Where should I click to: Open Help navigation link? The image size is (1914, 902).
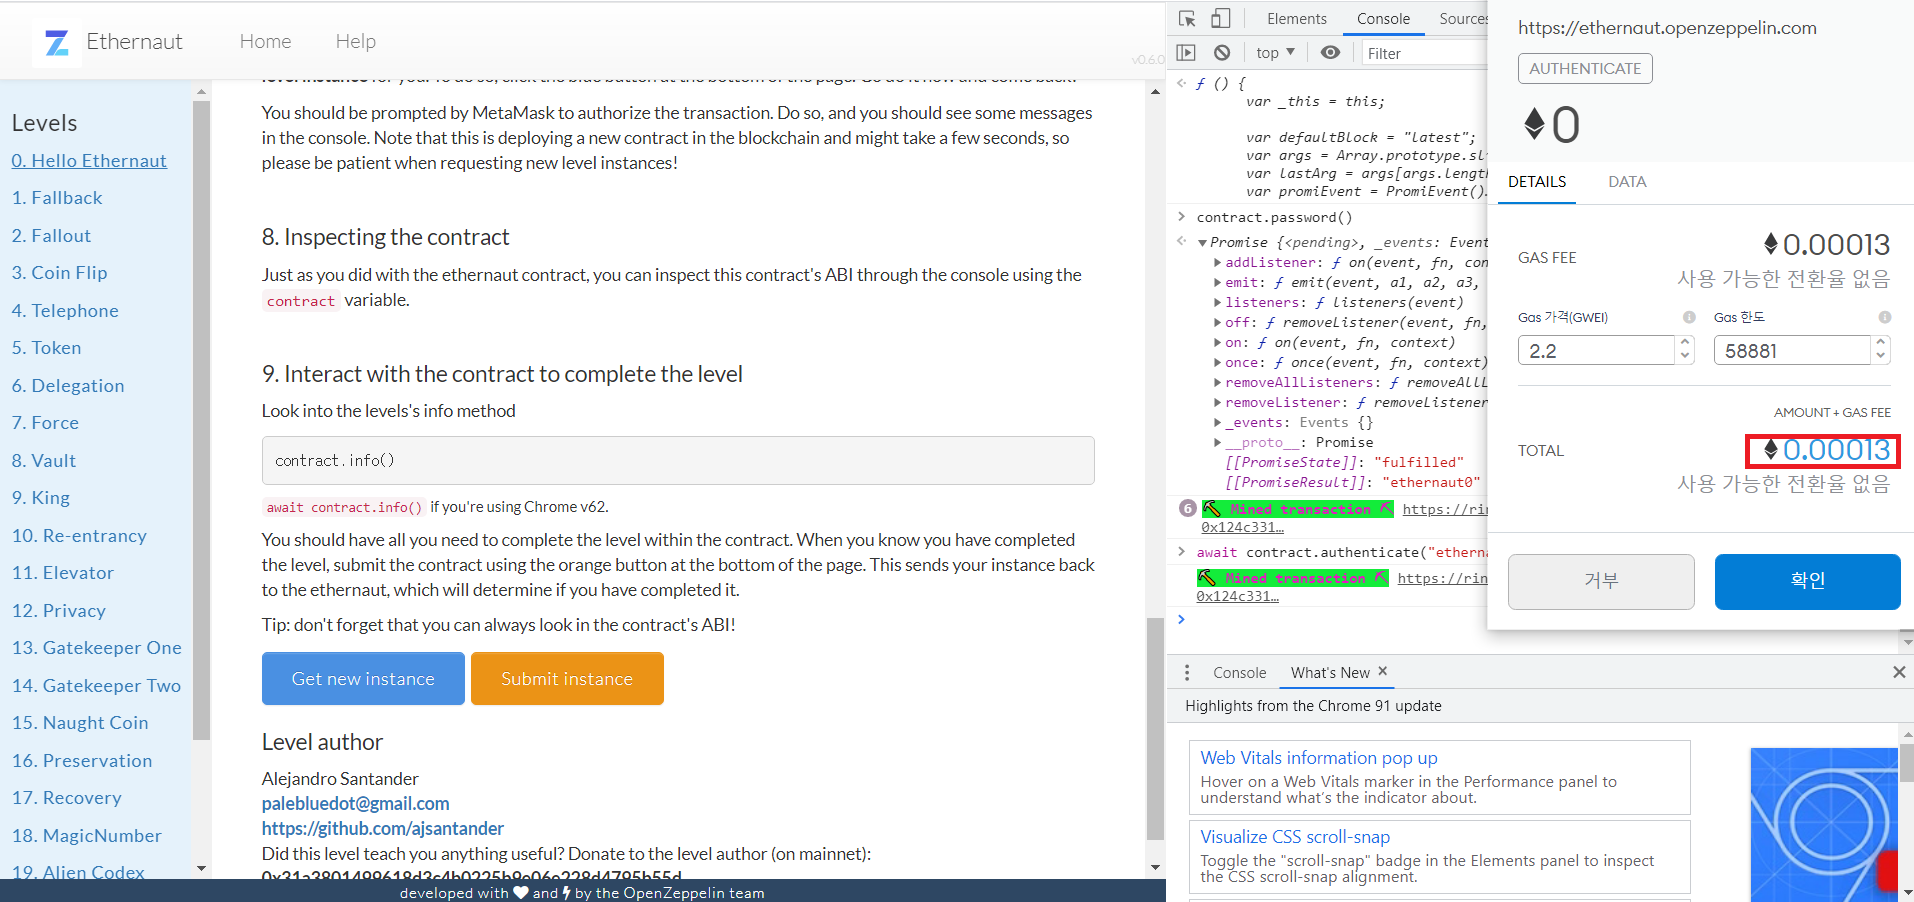click(355, 41)
